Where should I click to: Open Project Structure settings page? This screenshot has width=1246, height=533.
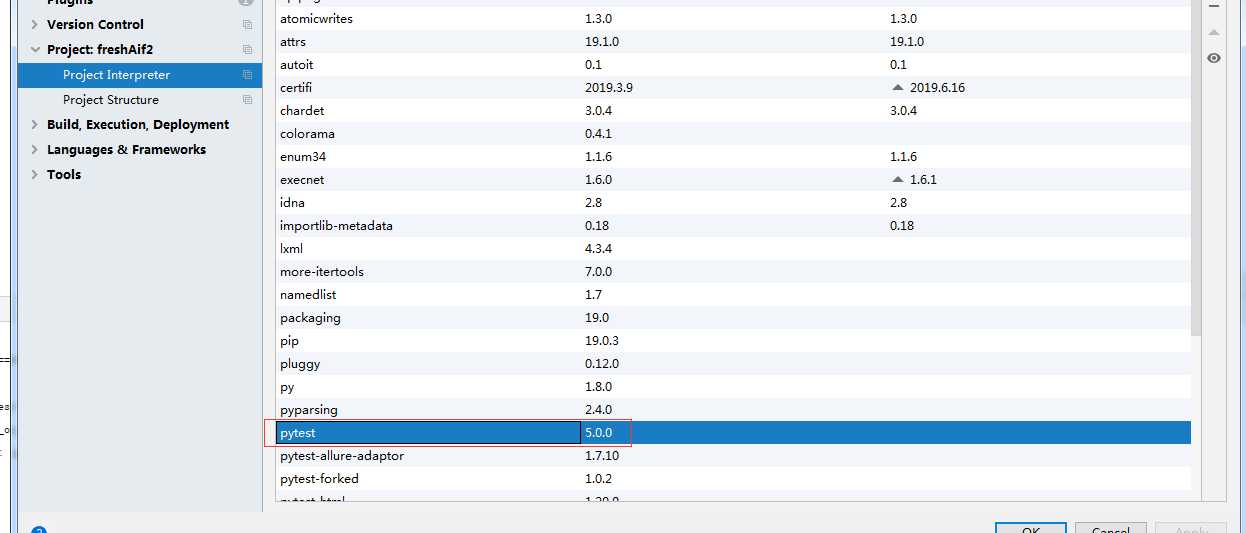point(140,99)
